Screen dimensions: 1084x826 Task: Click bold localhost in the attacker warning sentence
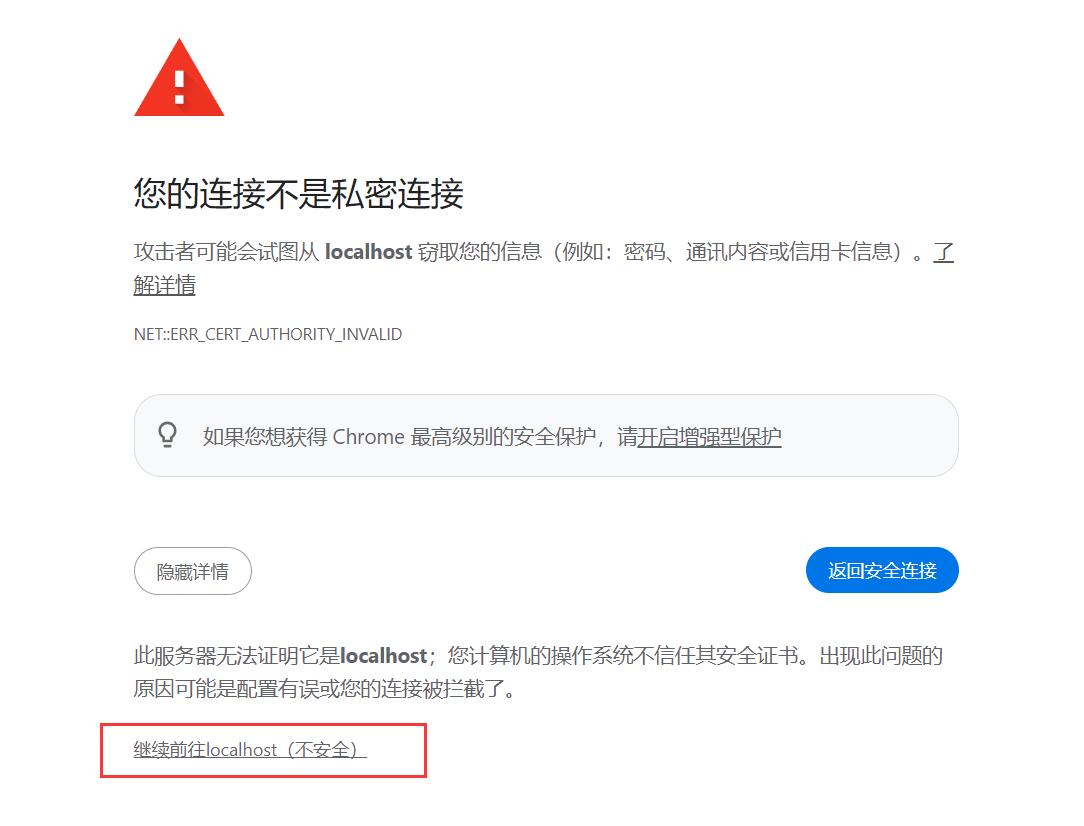(368, 252)
